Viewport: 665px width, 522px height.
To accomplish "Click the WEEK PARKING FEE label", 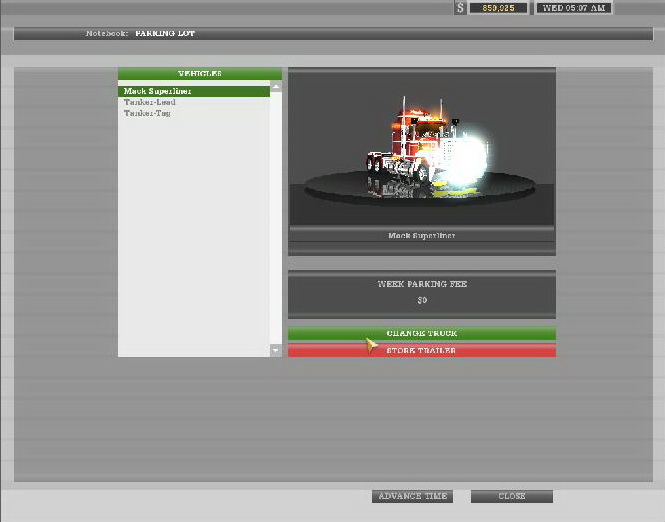I will click(x=421, y=284).
